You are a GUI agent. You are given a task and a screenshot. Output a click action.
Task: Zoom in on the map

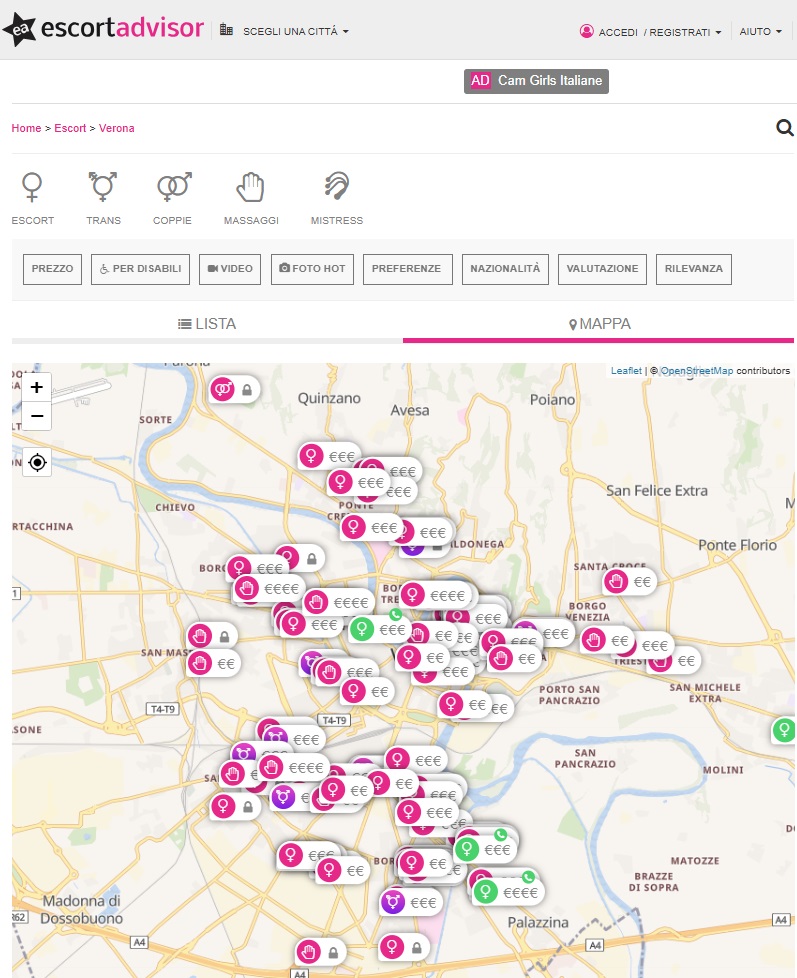coord(37,388)
